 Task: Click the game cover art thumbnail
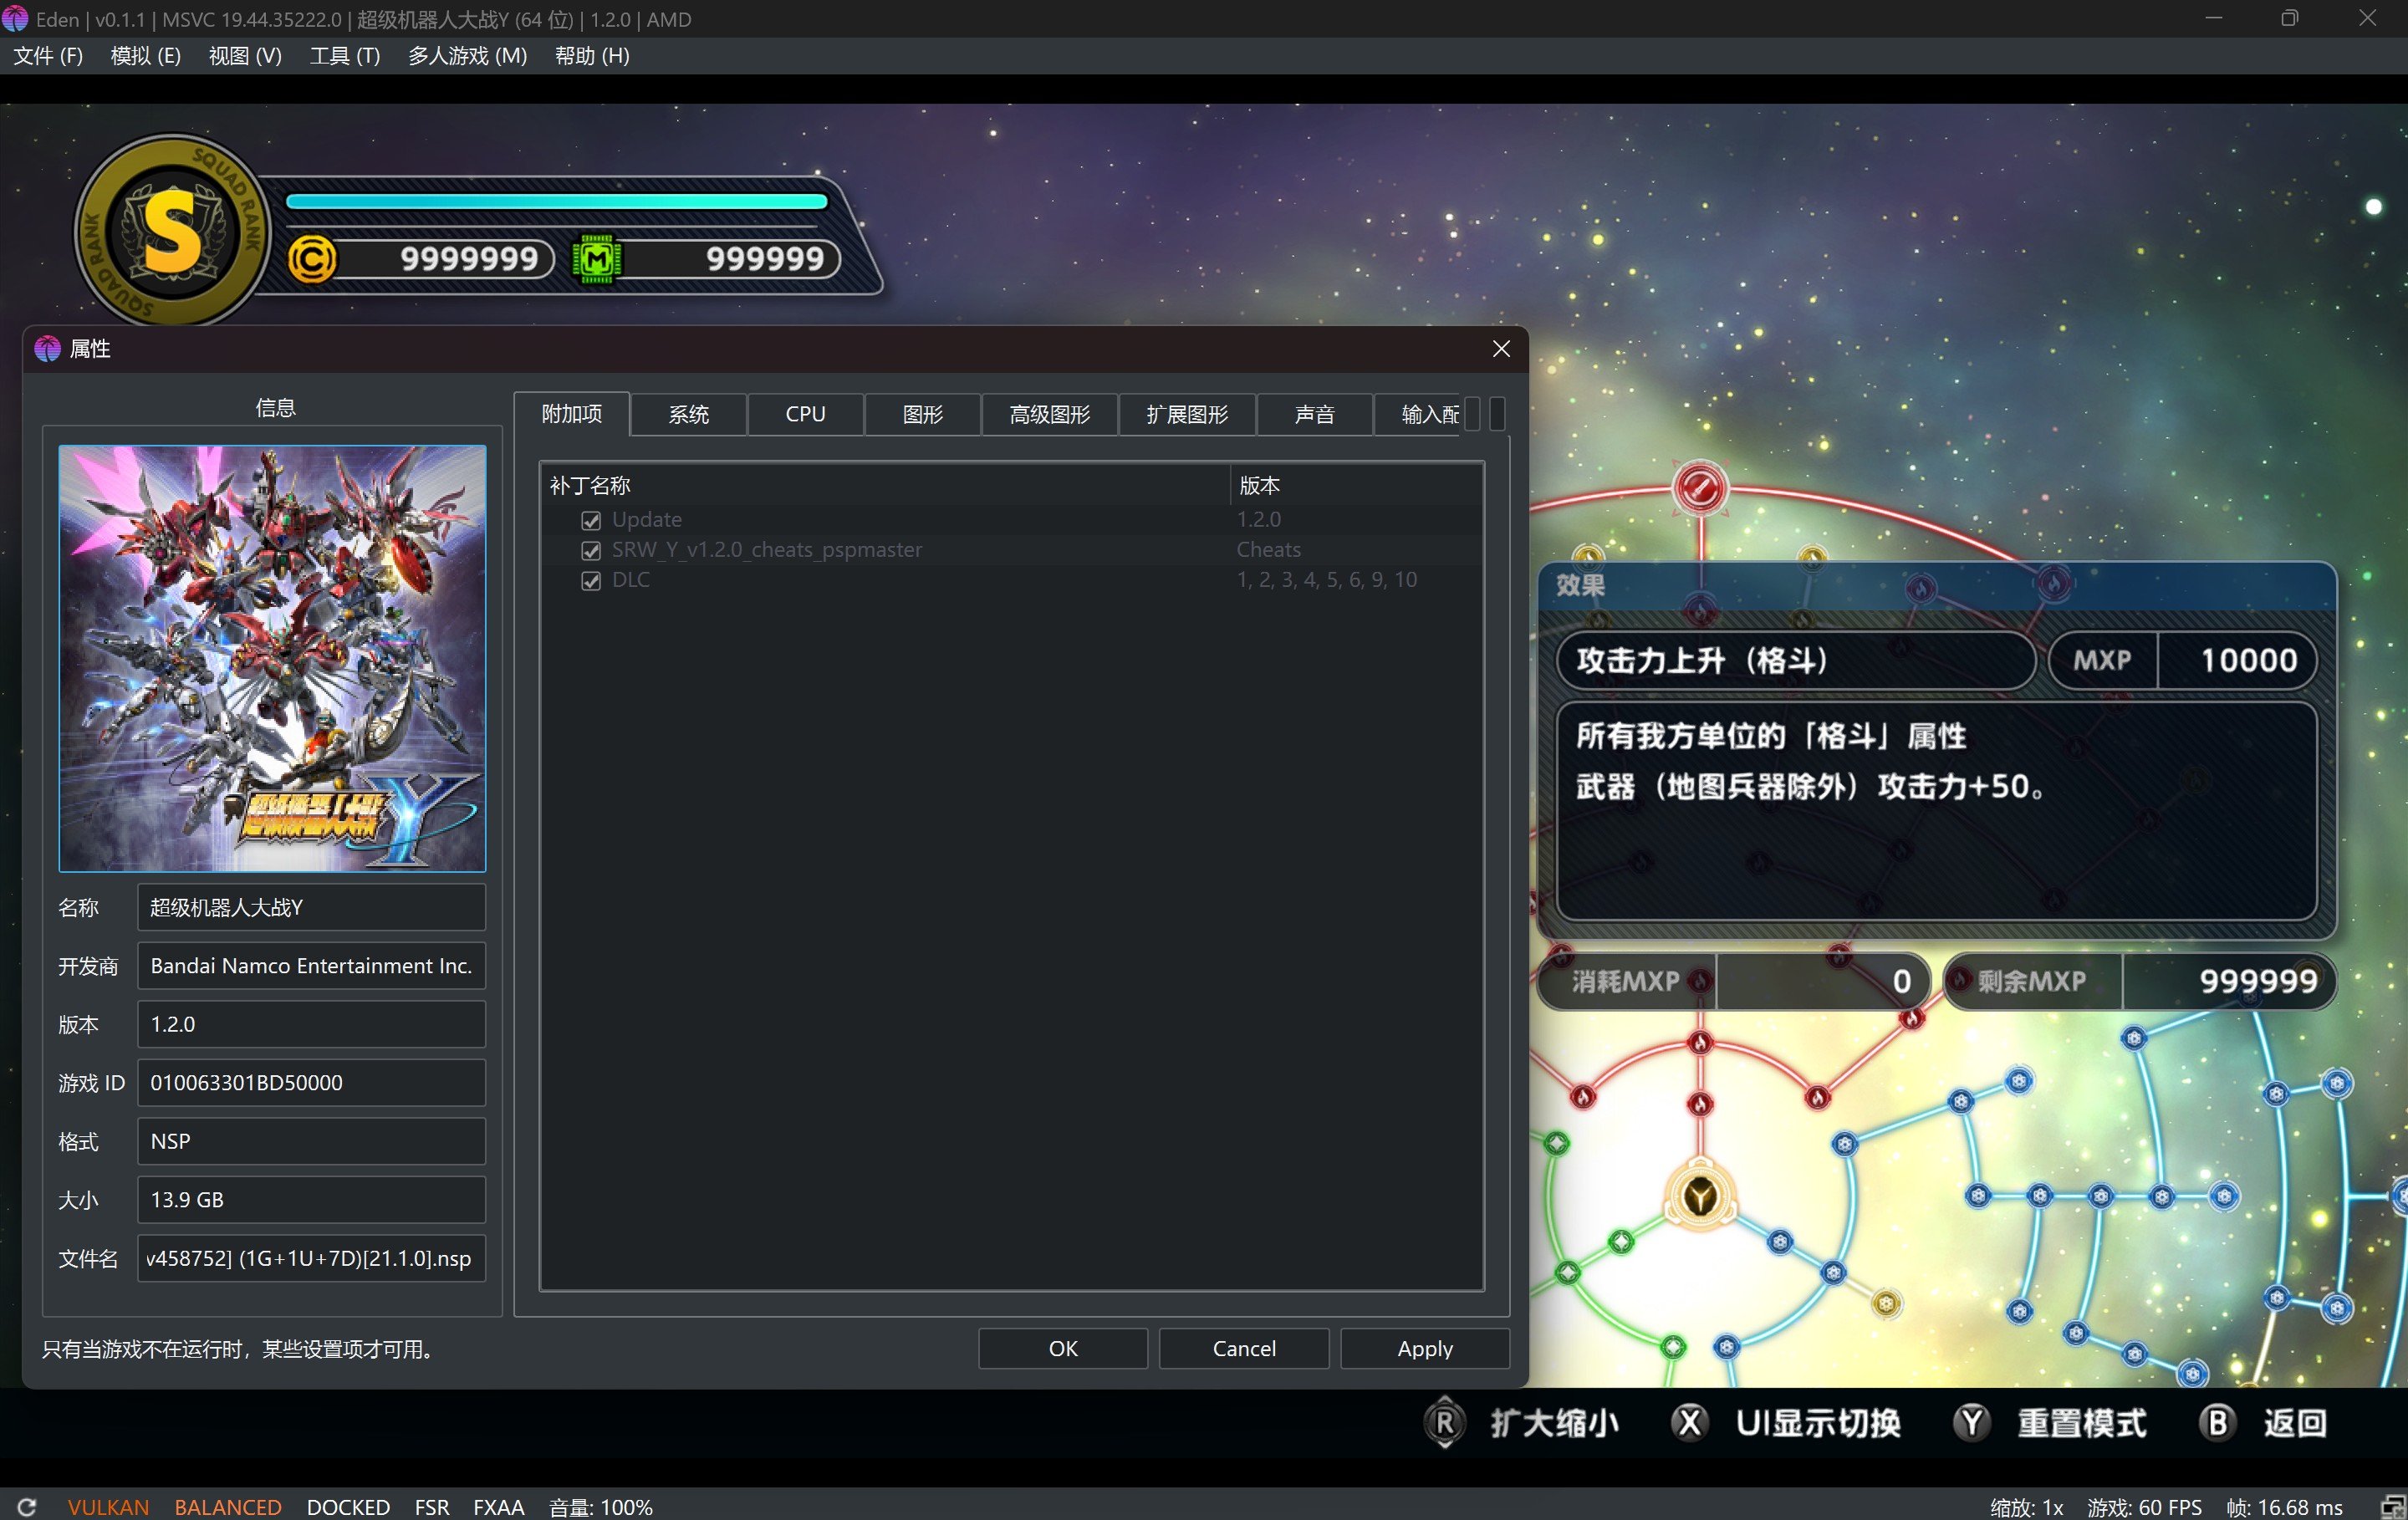click(x=272, y=658)
